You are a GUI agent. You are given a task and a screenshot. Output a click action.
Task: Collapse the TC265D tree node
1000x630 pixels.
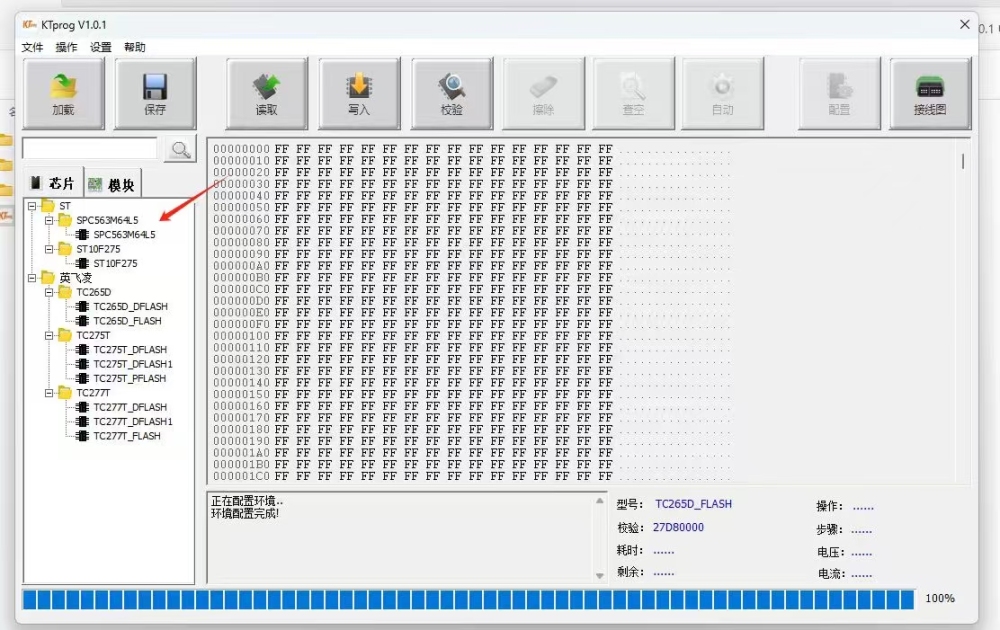click(x=48, y=291)
